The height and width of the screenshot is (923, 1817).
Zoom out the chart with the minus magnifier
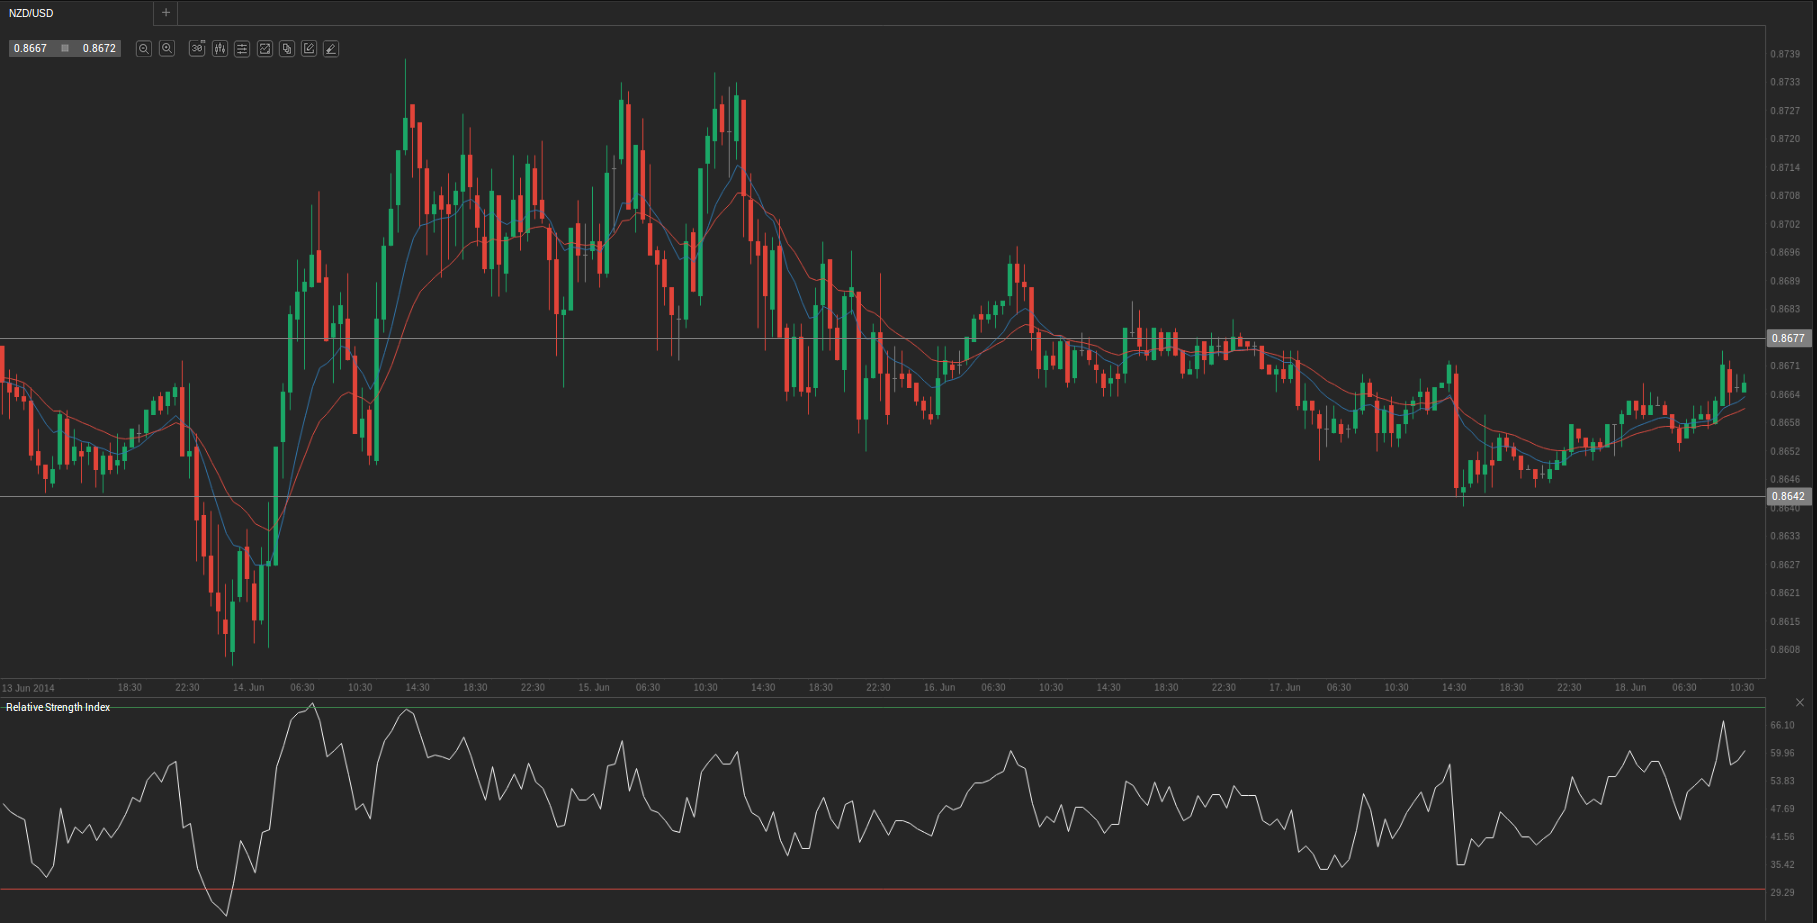(144, 48)
